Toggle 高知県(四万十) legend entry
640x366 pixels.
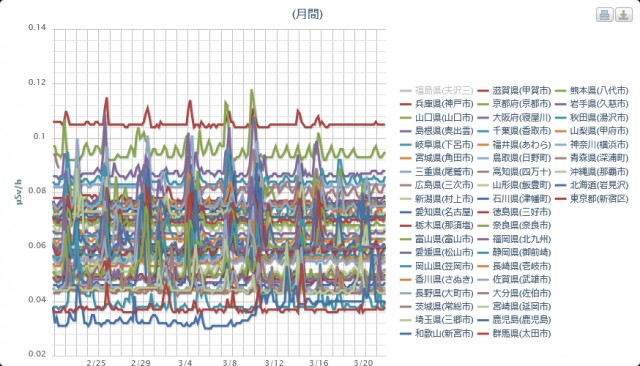(x=514, y=172)
